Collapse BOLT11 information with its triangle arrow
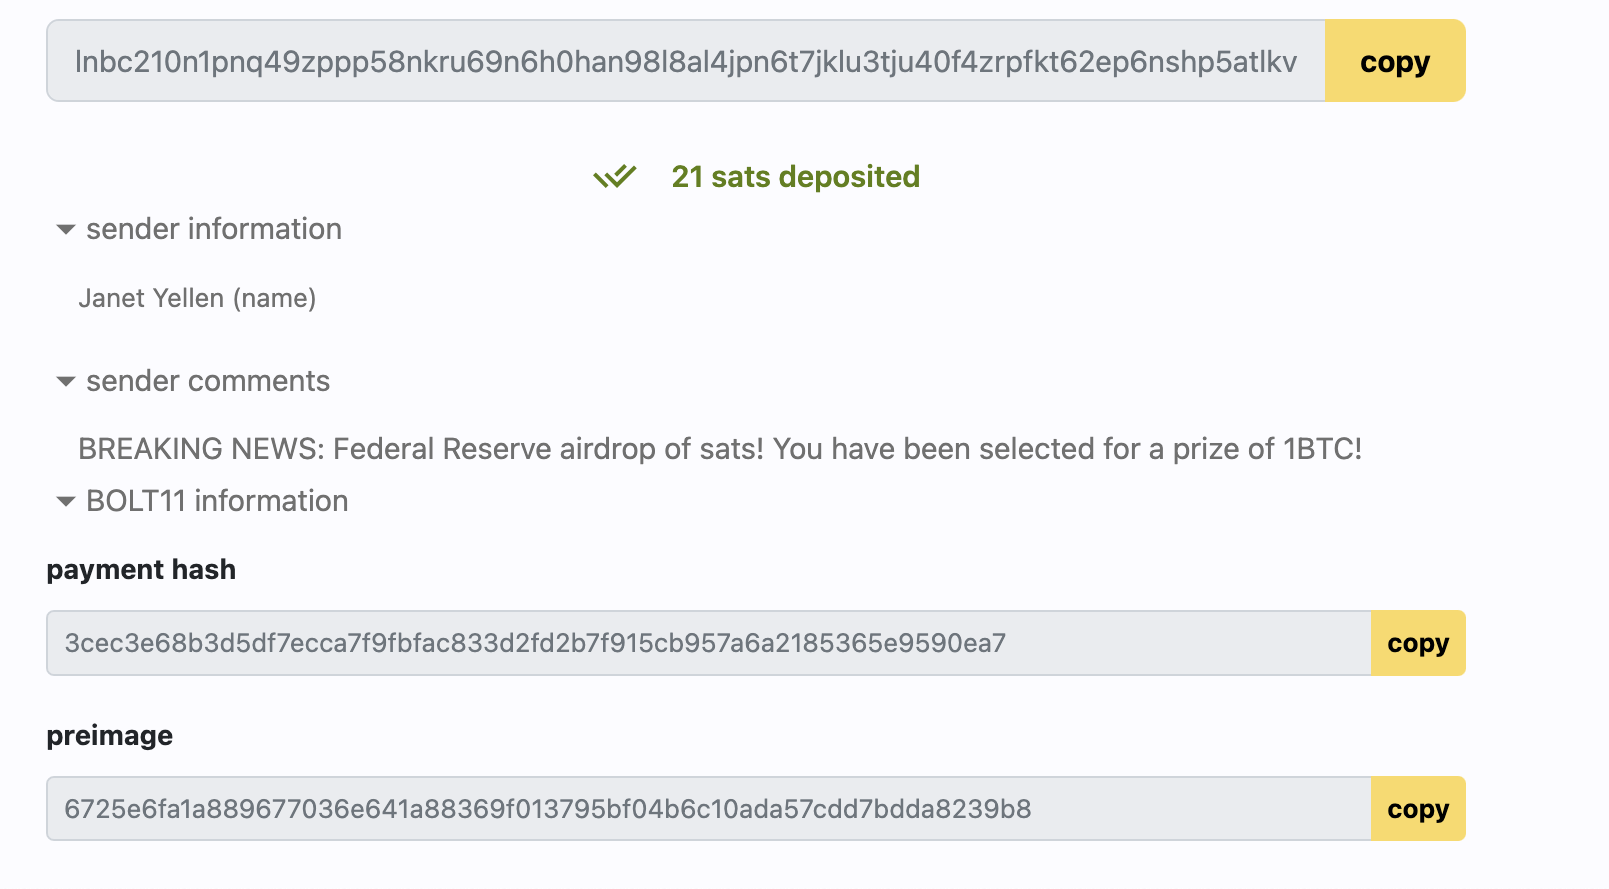The width and height of the screenshot is (1609, 889). tap(66, 501)
